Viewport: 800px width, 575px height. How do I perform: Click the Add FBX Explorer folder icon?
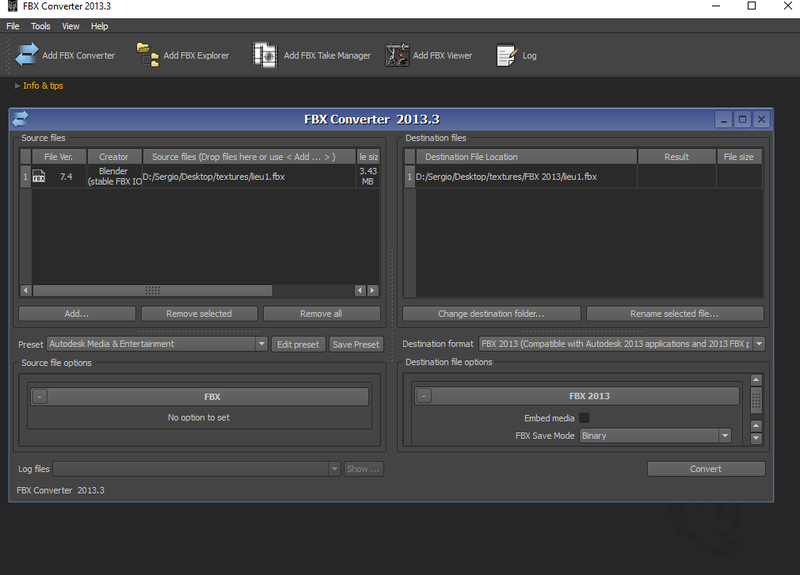coord(147,55)
